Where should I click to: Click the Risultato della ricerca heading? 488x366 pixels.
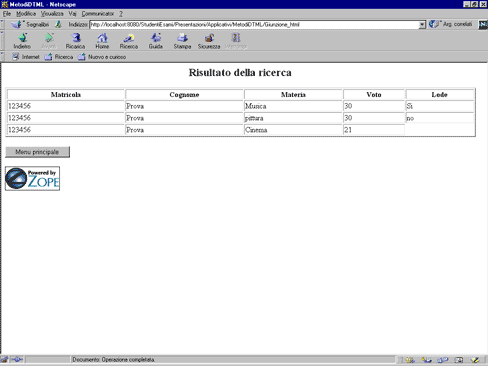(240, 72)
